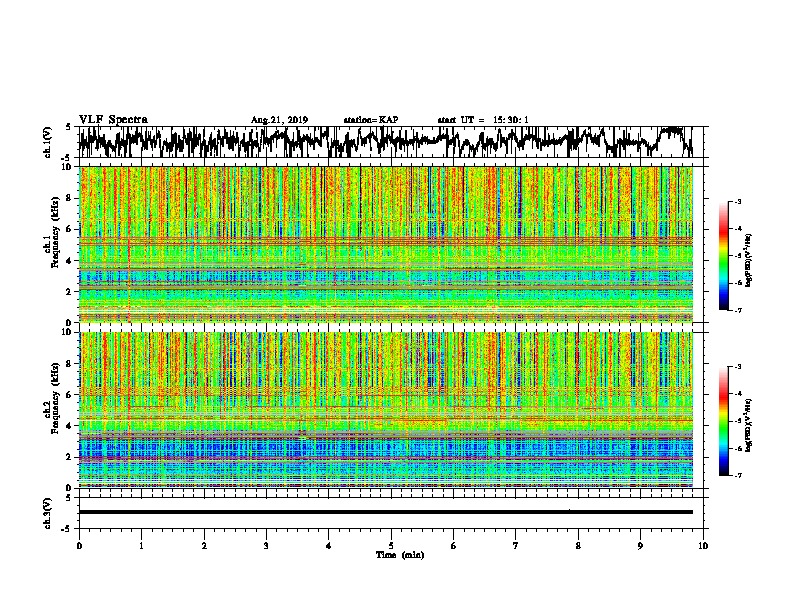Click the ch.2 spectrogram panel
The width and height of the screenshot is (792, 612).
click(386, 410)
